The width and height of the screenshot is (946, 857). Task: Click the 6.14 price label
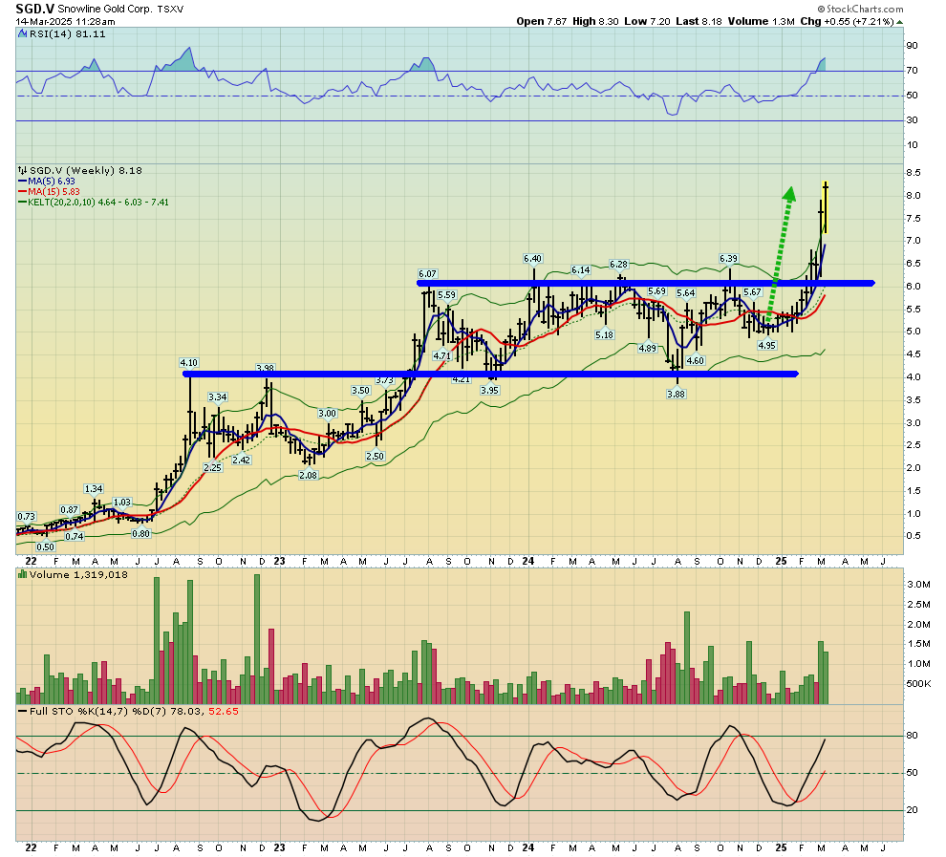(580, 270)
